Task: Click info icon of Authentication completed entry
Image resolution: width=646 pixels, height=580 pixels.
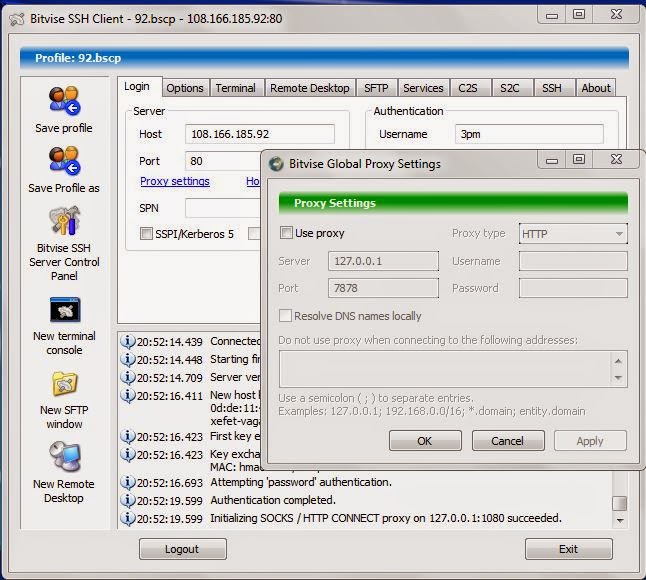Action: [x=128, y=500]
